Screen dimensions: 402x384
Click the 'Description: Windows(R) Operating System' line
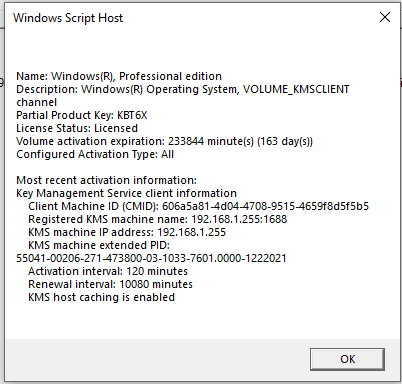(x=183, y=89)
